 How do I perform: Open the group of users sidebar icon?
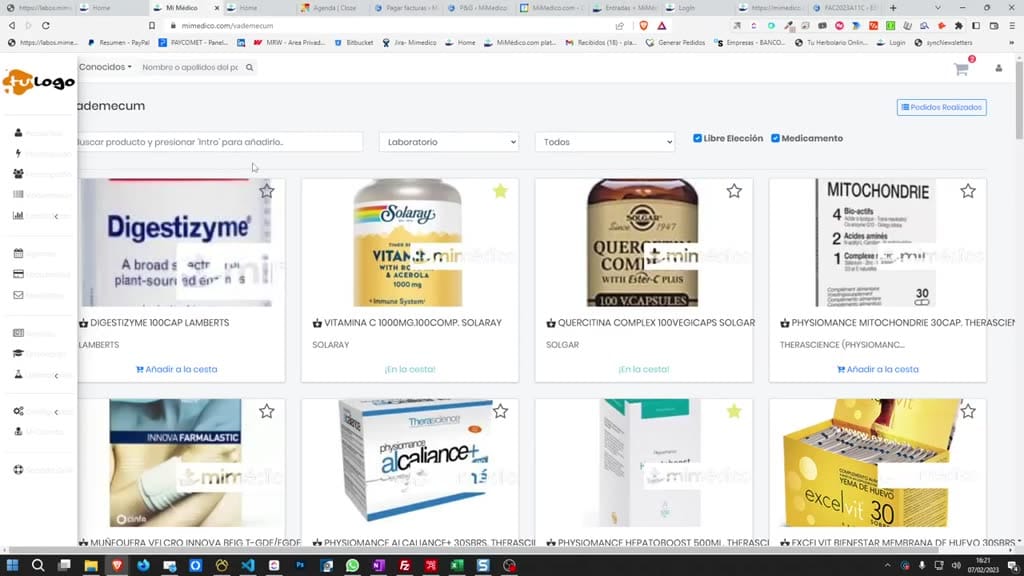[18, 174]
